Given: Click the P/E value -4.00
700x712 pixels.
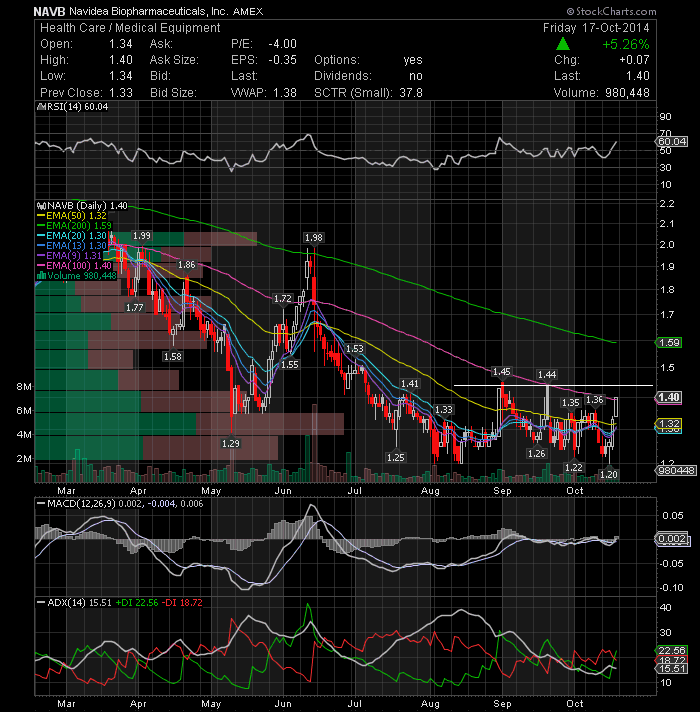Looking at the screenshot, I should 282,44.
